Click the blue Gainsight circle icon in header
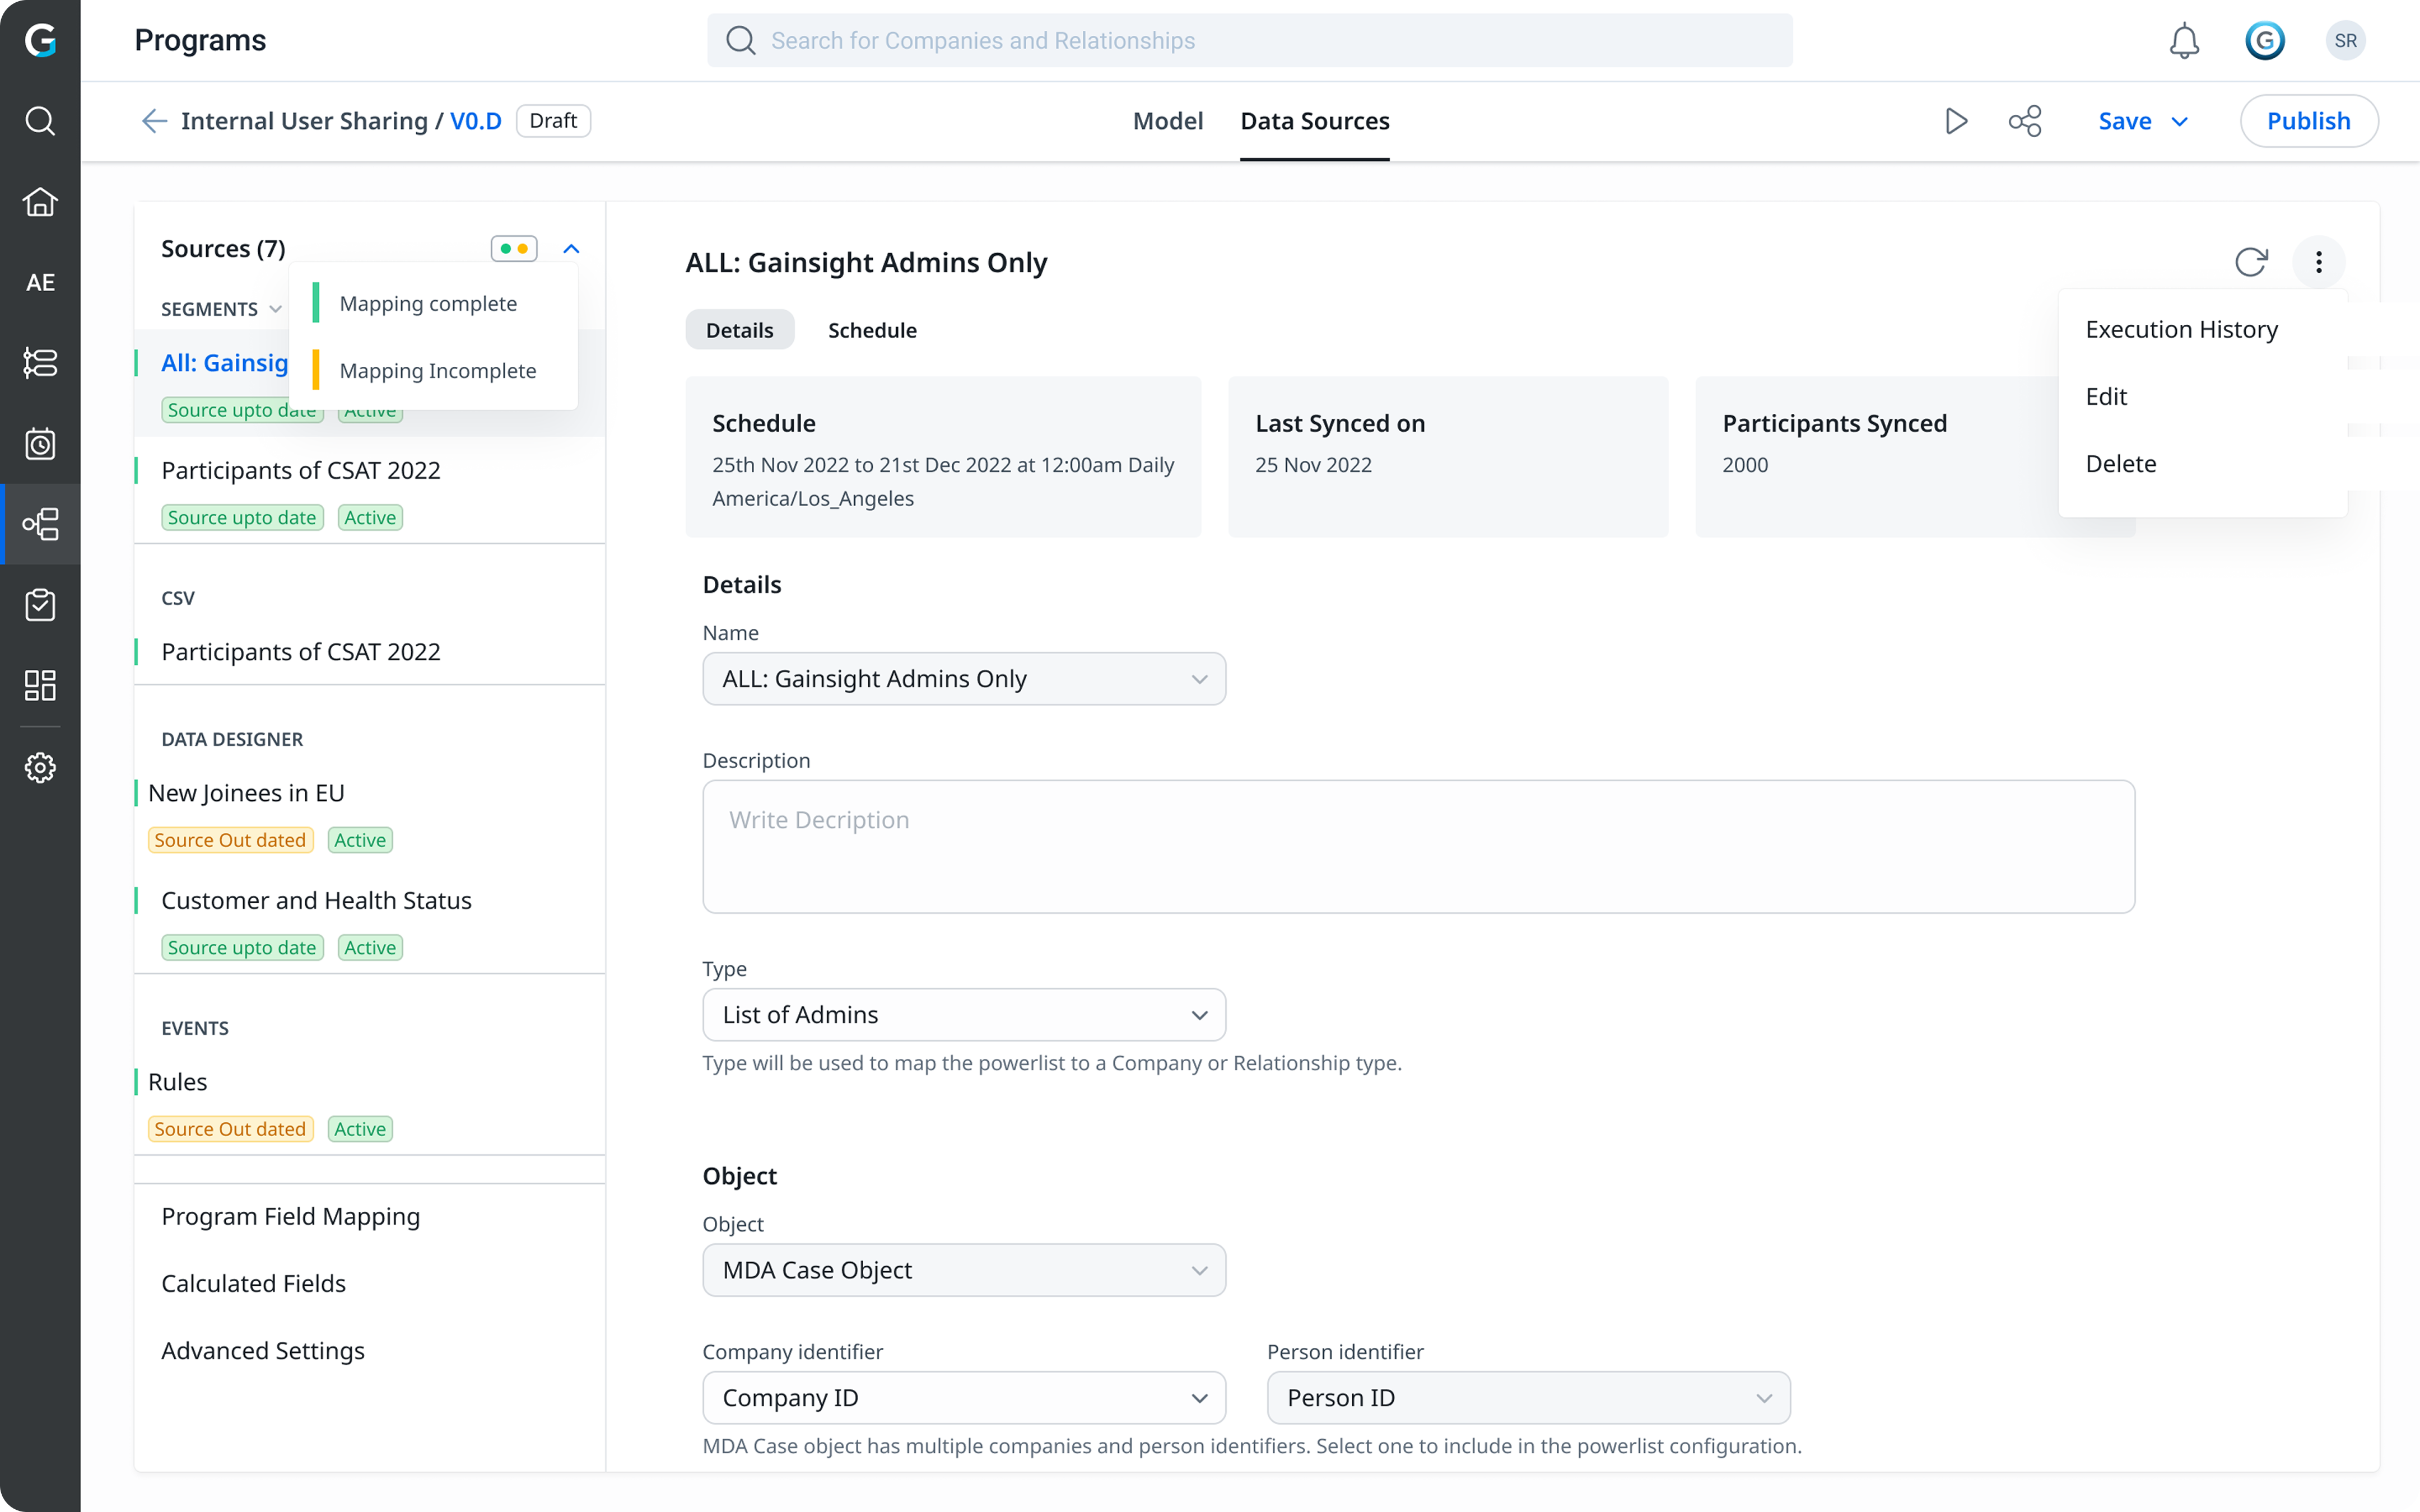 2265,40
